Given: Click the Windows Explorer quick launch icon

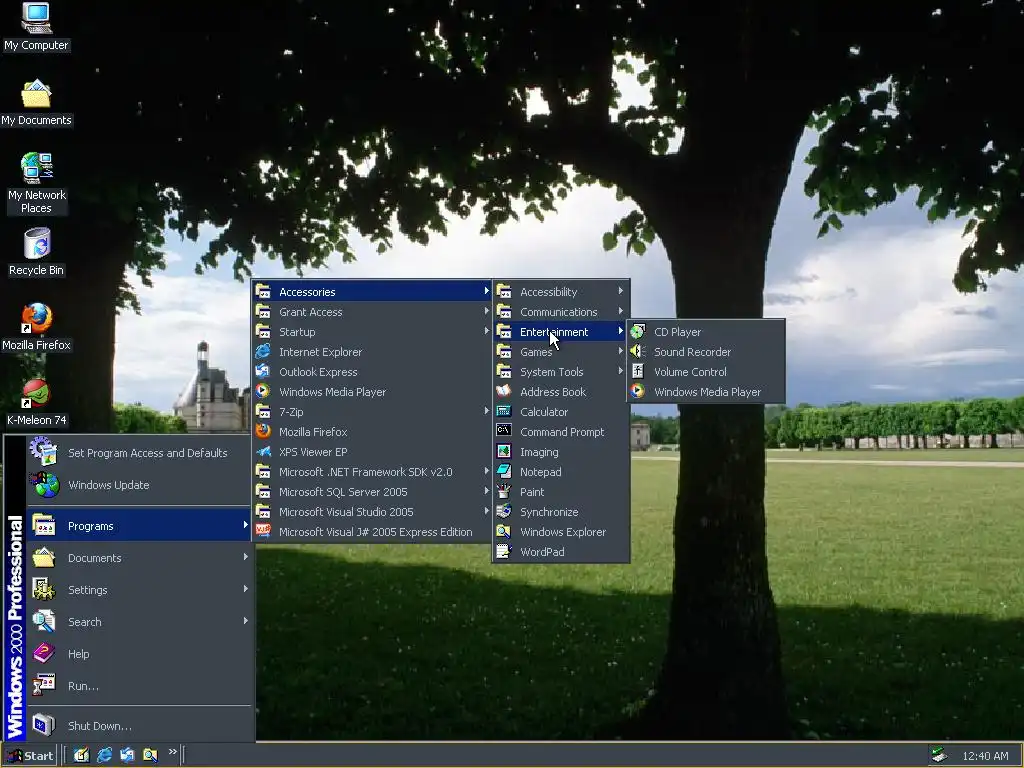Looking at the screenshot, I should point(150,755).
